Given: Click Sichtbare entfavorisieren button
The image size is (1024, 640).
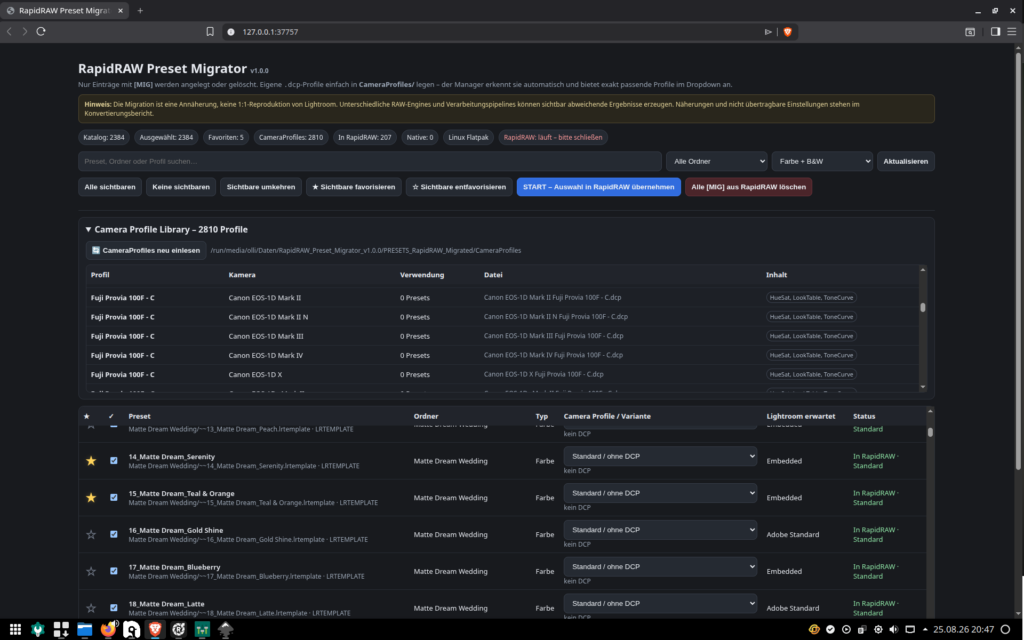Looking at the screenshot, I should point(459,187).
